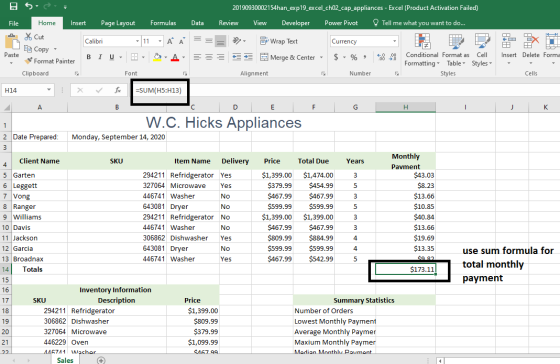
Task: Open the Font dialog launcher
Action: click(x=185, y=73)
